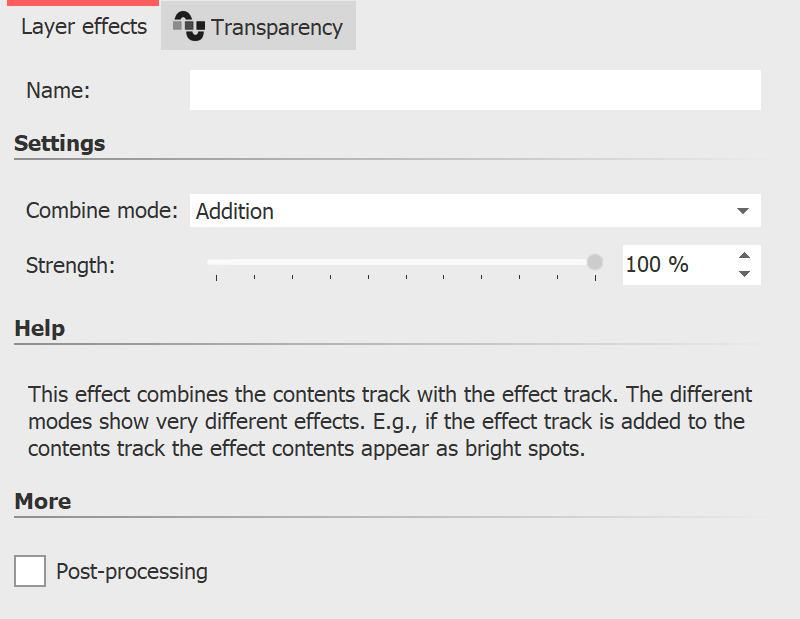Viewport: 800px width, 619px height.
Task: Increase strength with the up stepper arrow
Action: [x=745, y=257]
